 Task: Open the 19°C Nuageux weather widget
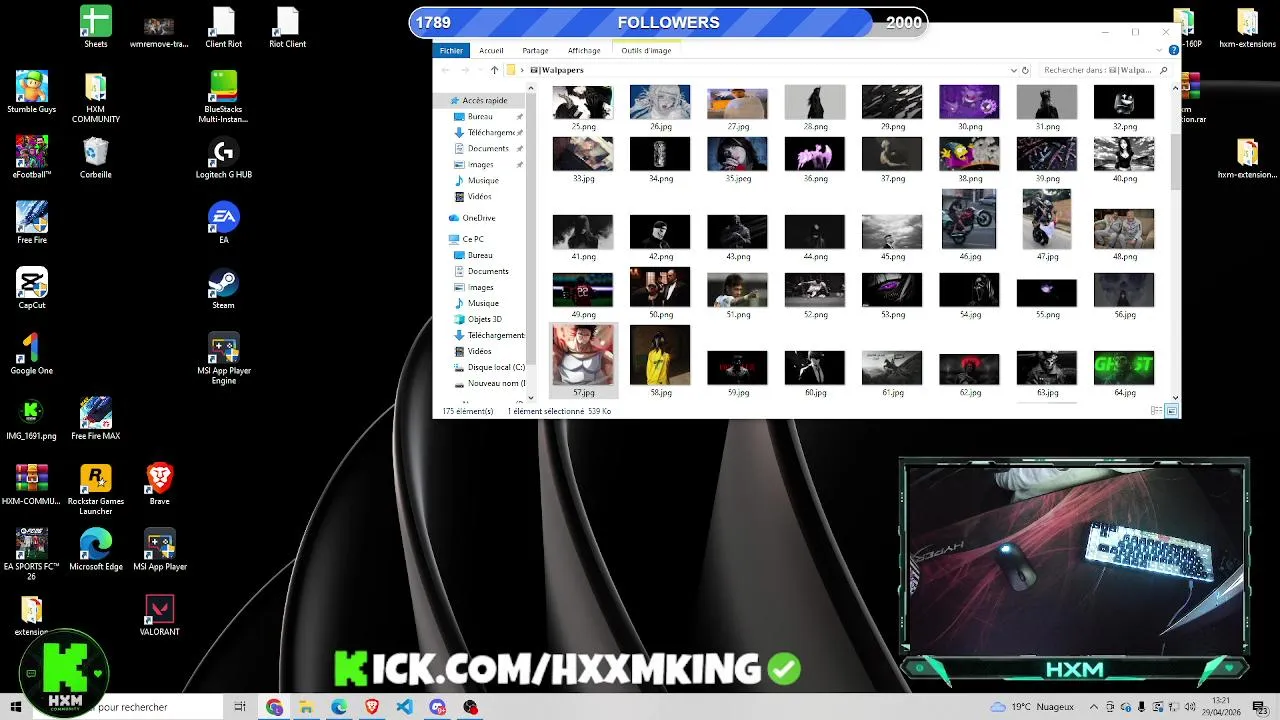[1030, 707]
